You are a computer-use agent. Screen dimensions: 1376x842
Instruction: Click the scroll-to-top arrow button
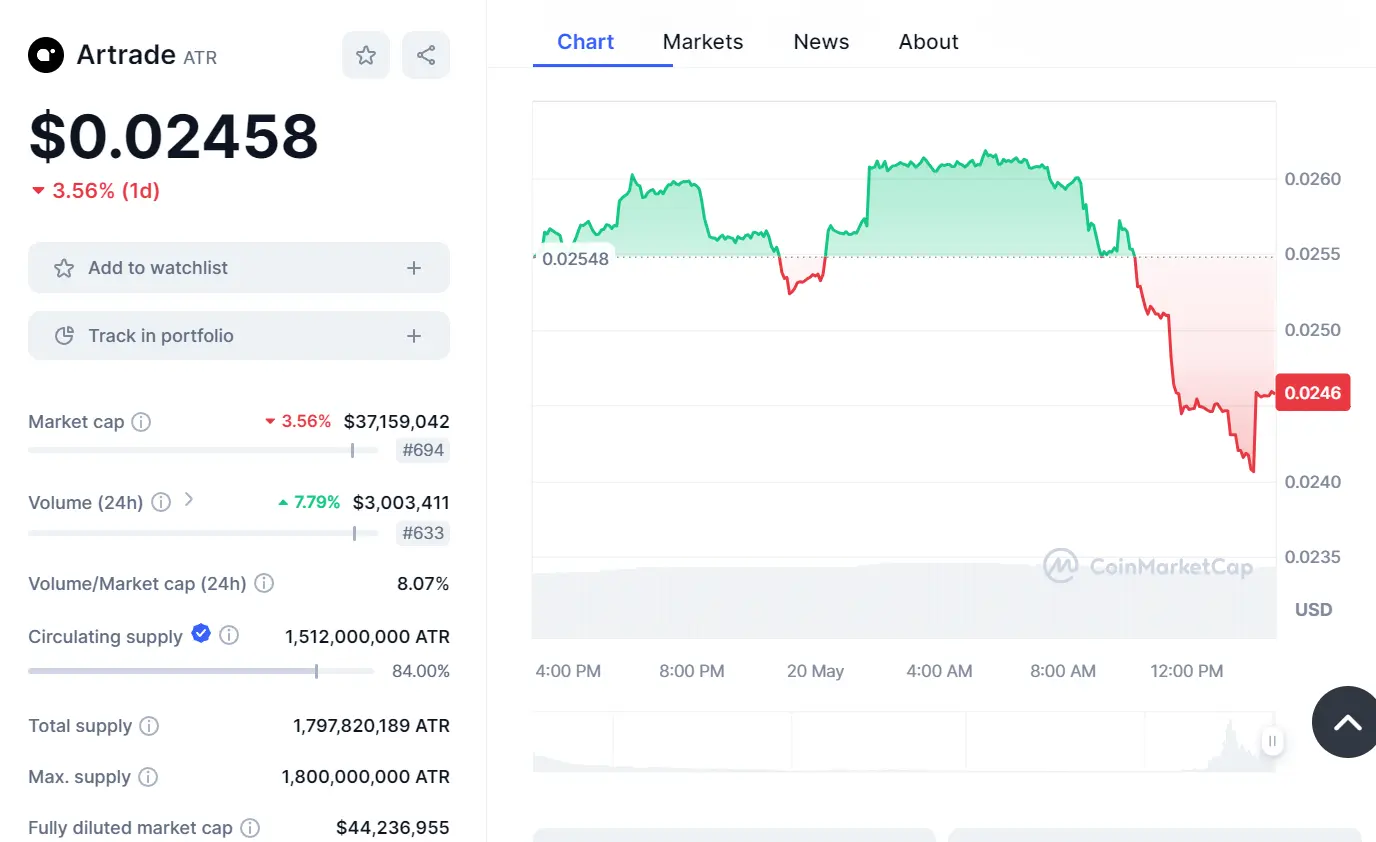[1348, 722]
